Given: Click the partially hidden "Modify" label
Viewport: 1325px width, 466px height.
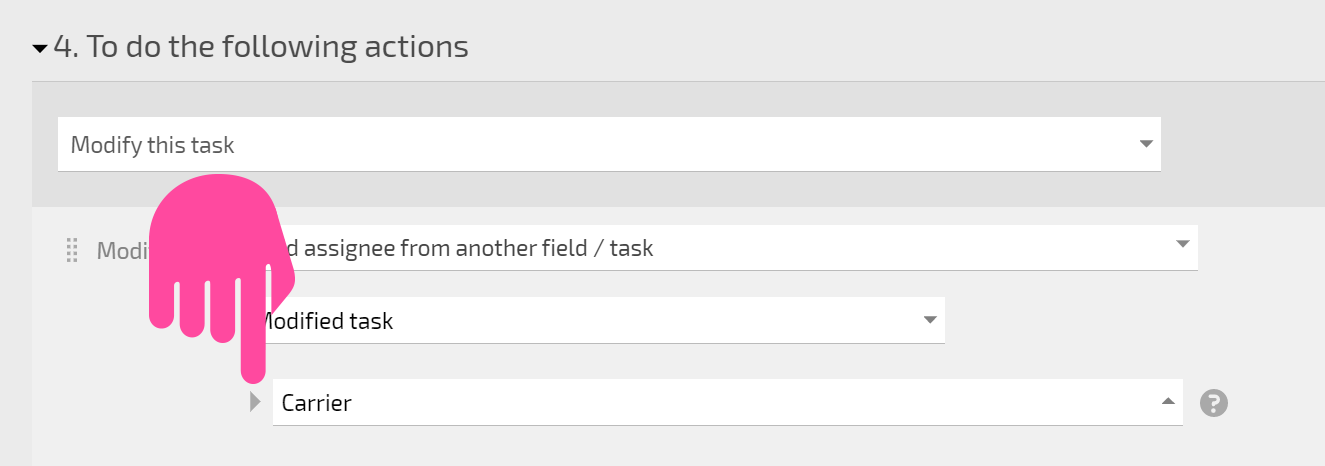Looking at the screenshot, I should pyautogui.click(x=122, y=250).
